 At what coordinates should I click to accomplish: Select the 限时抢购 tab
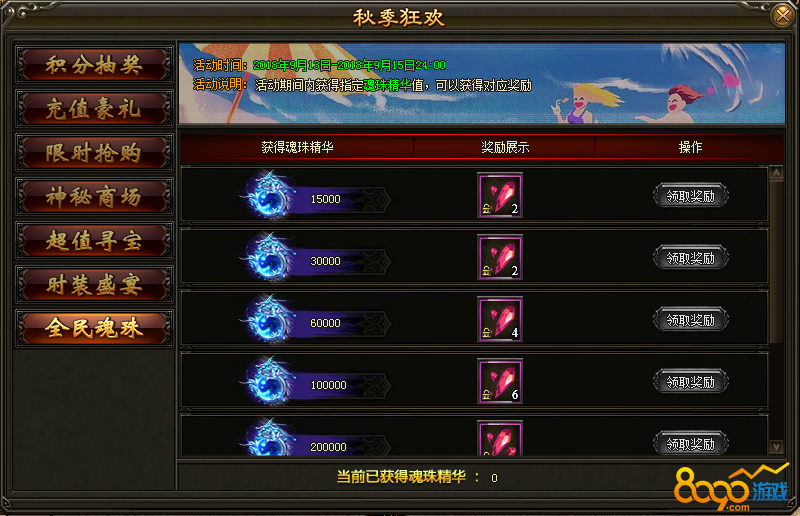94,153
